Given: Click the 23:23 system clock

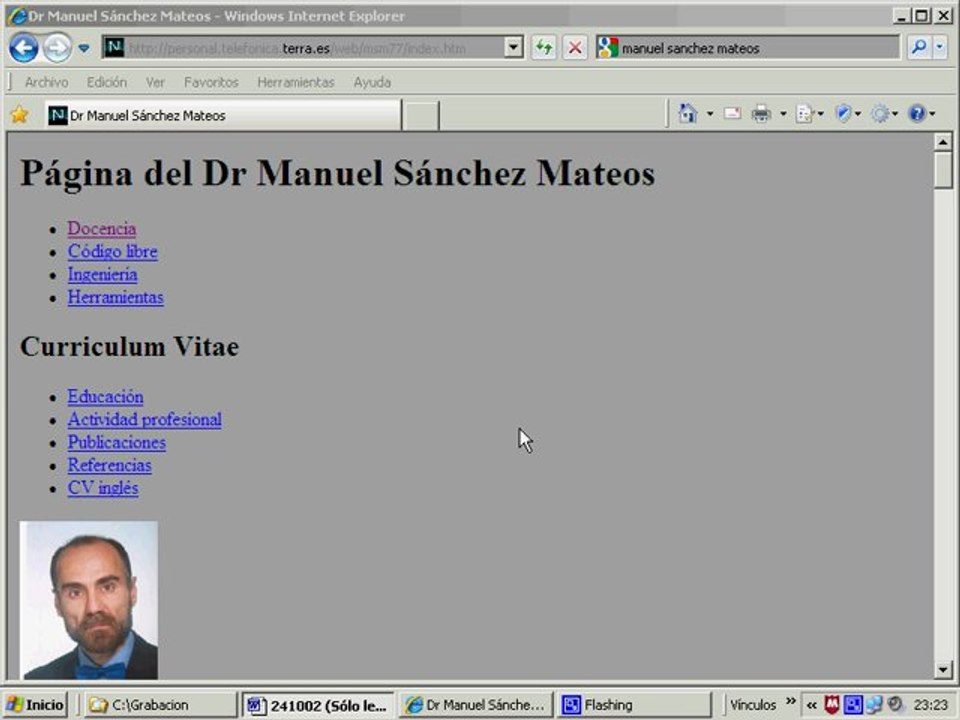Looking at the screenshot, I should [x=930, y=705].
